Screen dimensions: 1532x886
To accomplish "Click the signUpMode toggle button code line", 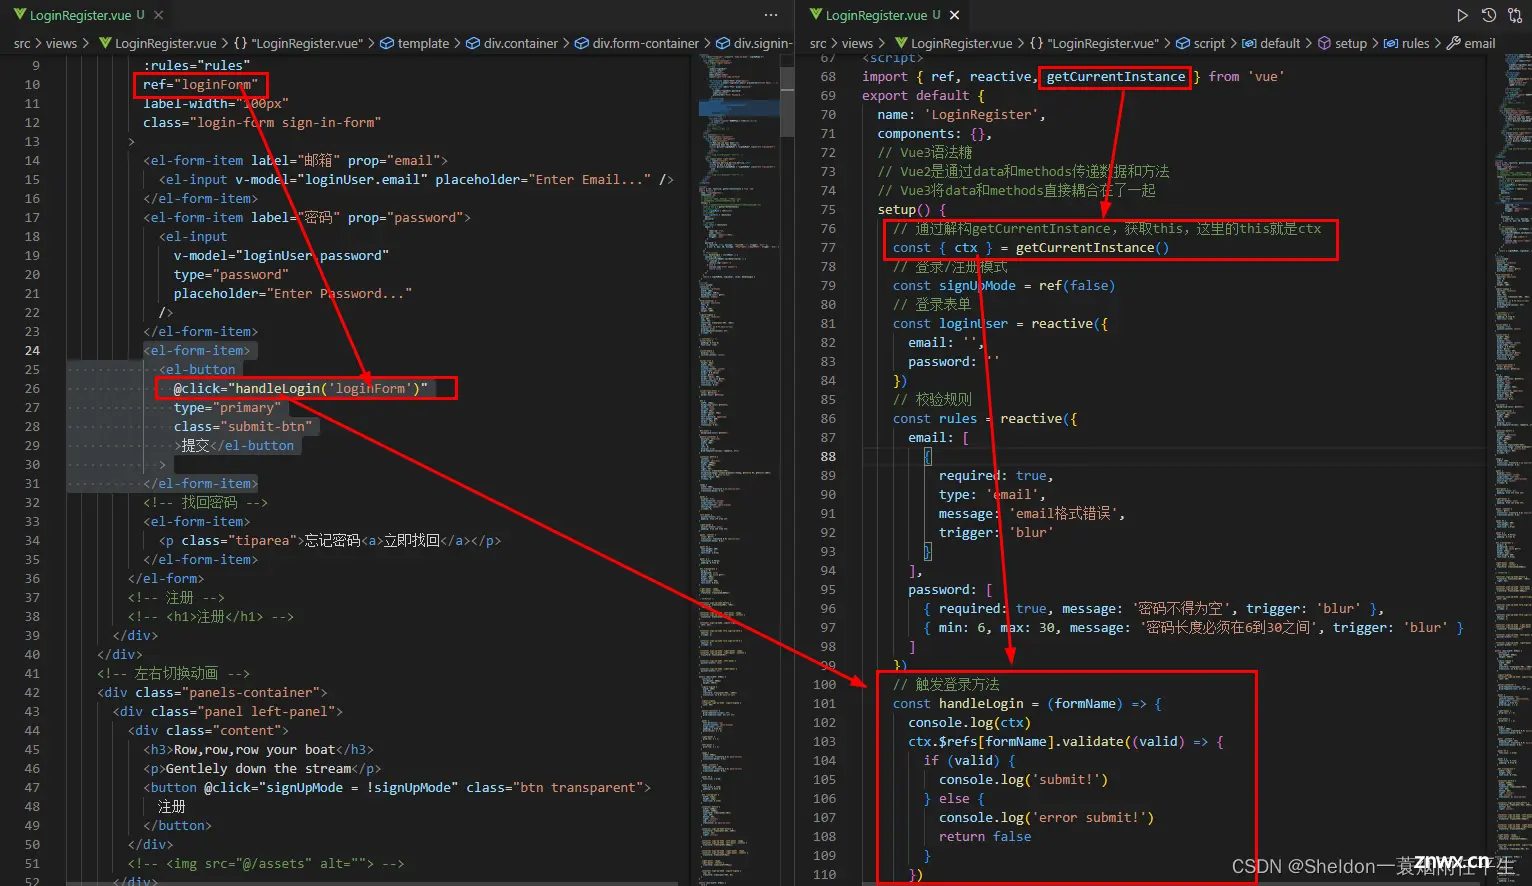I will pos(397,788).
